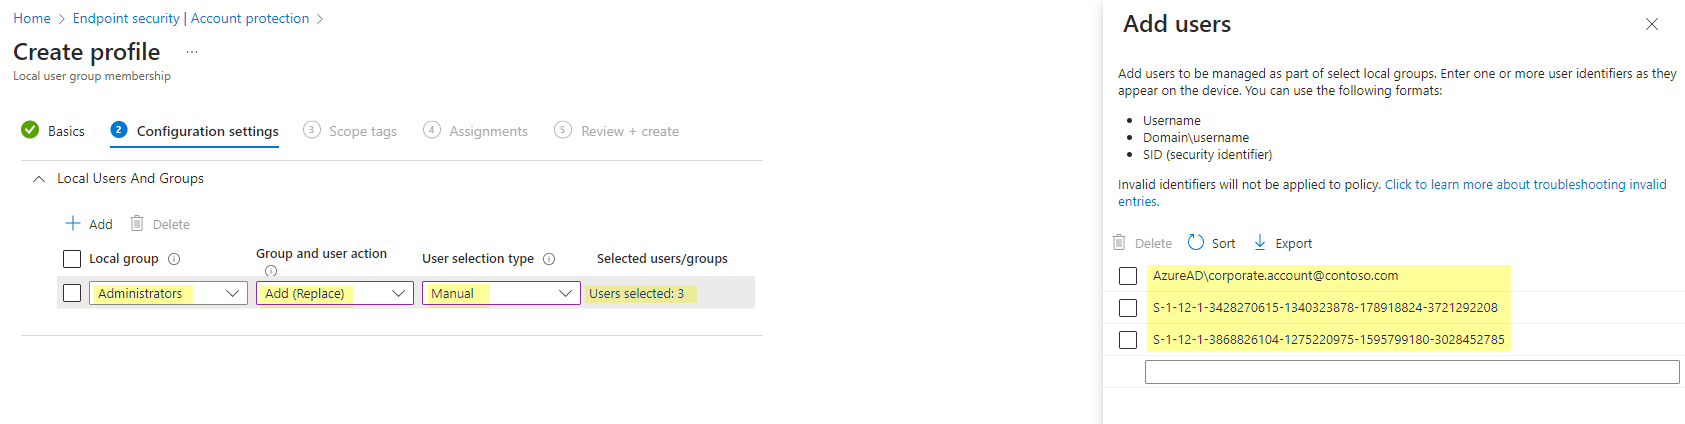Click the ellipsis icon beside Create profile
Screen dimensions: 1685x424
coord(192,52)
